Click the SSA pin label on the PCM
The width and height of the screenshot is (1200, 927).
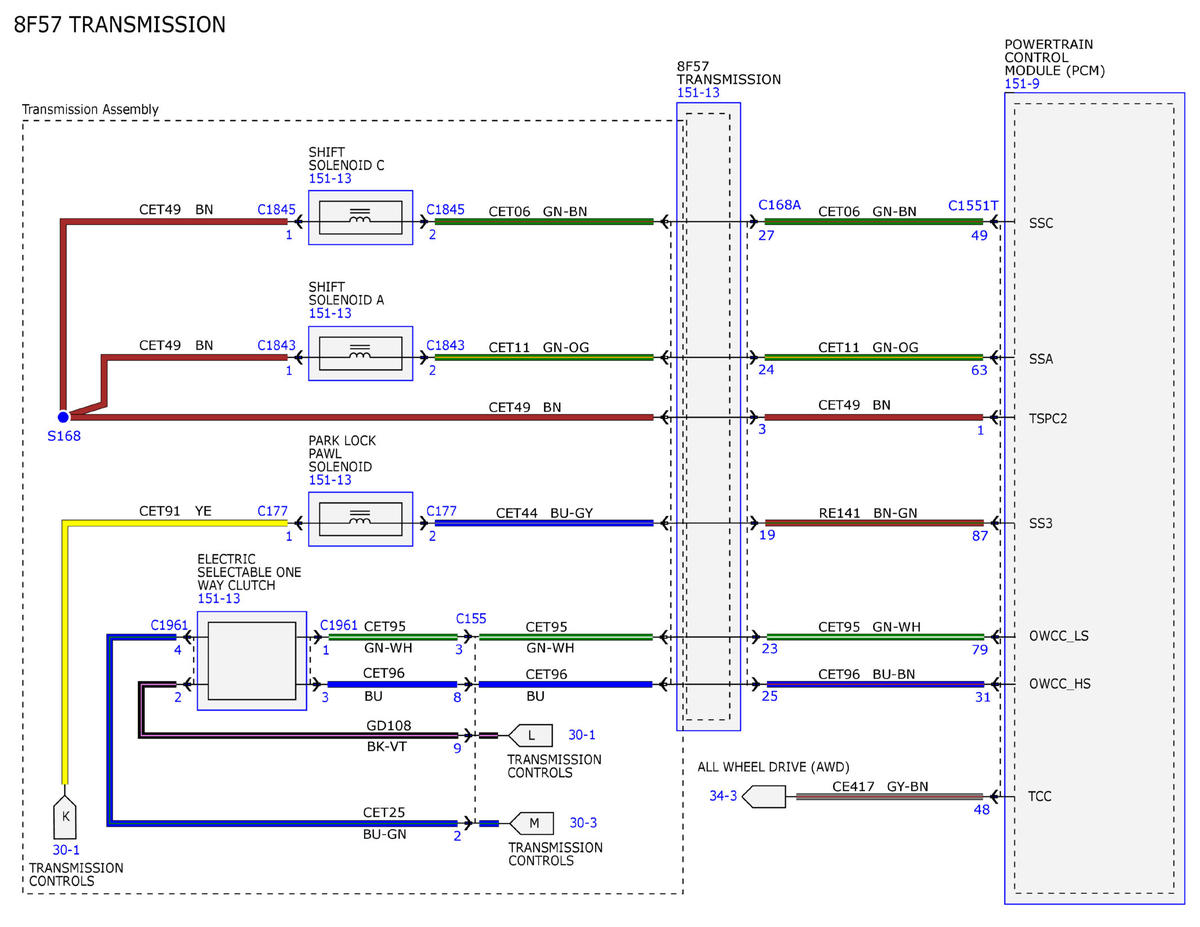pos(1041,358)
